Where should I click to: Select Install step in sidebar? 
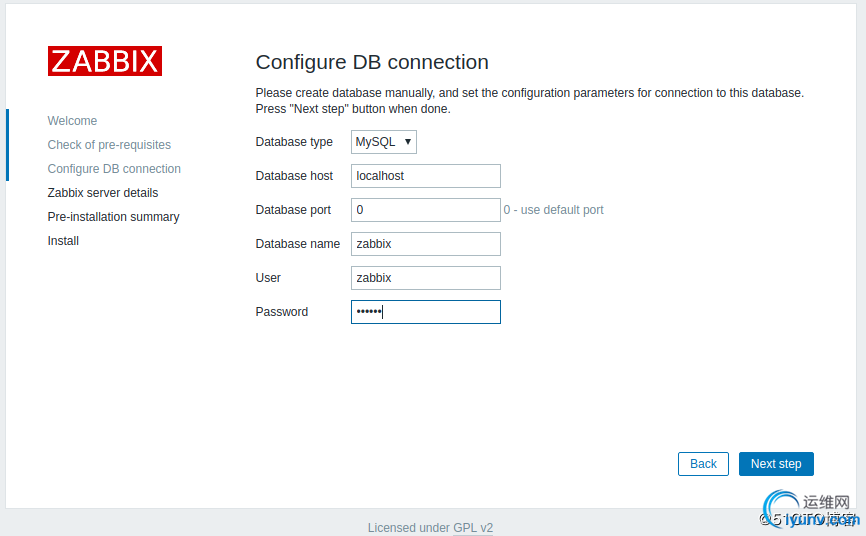coord(63,241)
